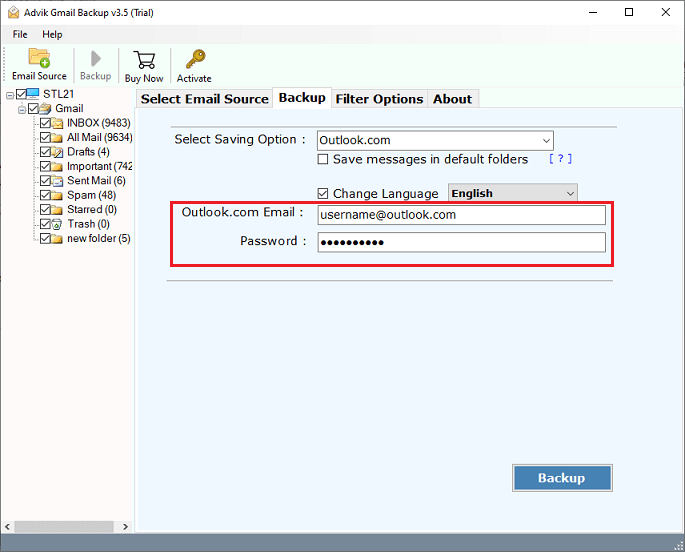Click the Important folder icon

[57, 166]
